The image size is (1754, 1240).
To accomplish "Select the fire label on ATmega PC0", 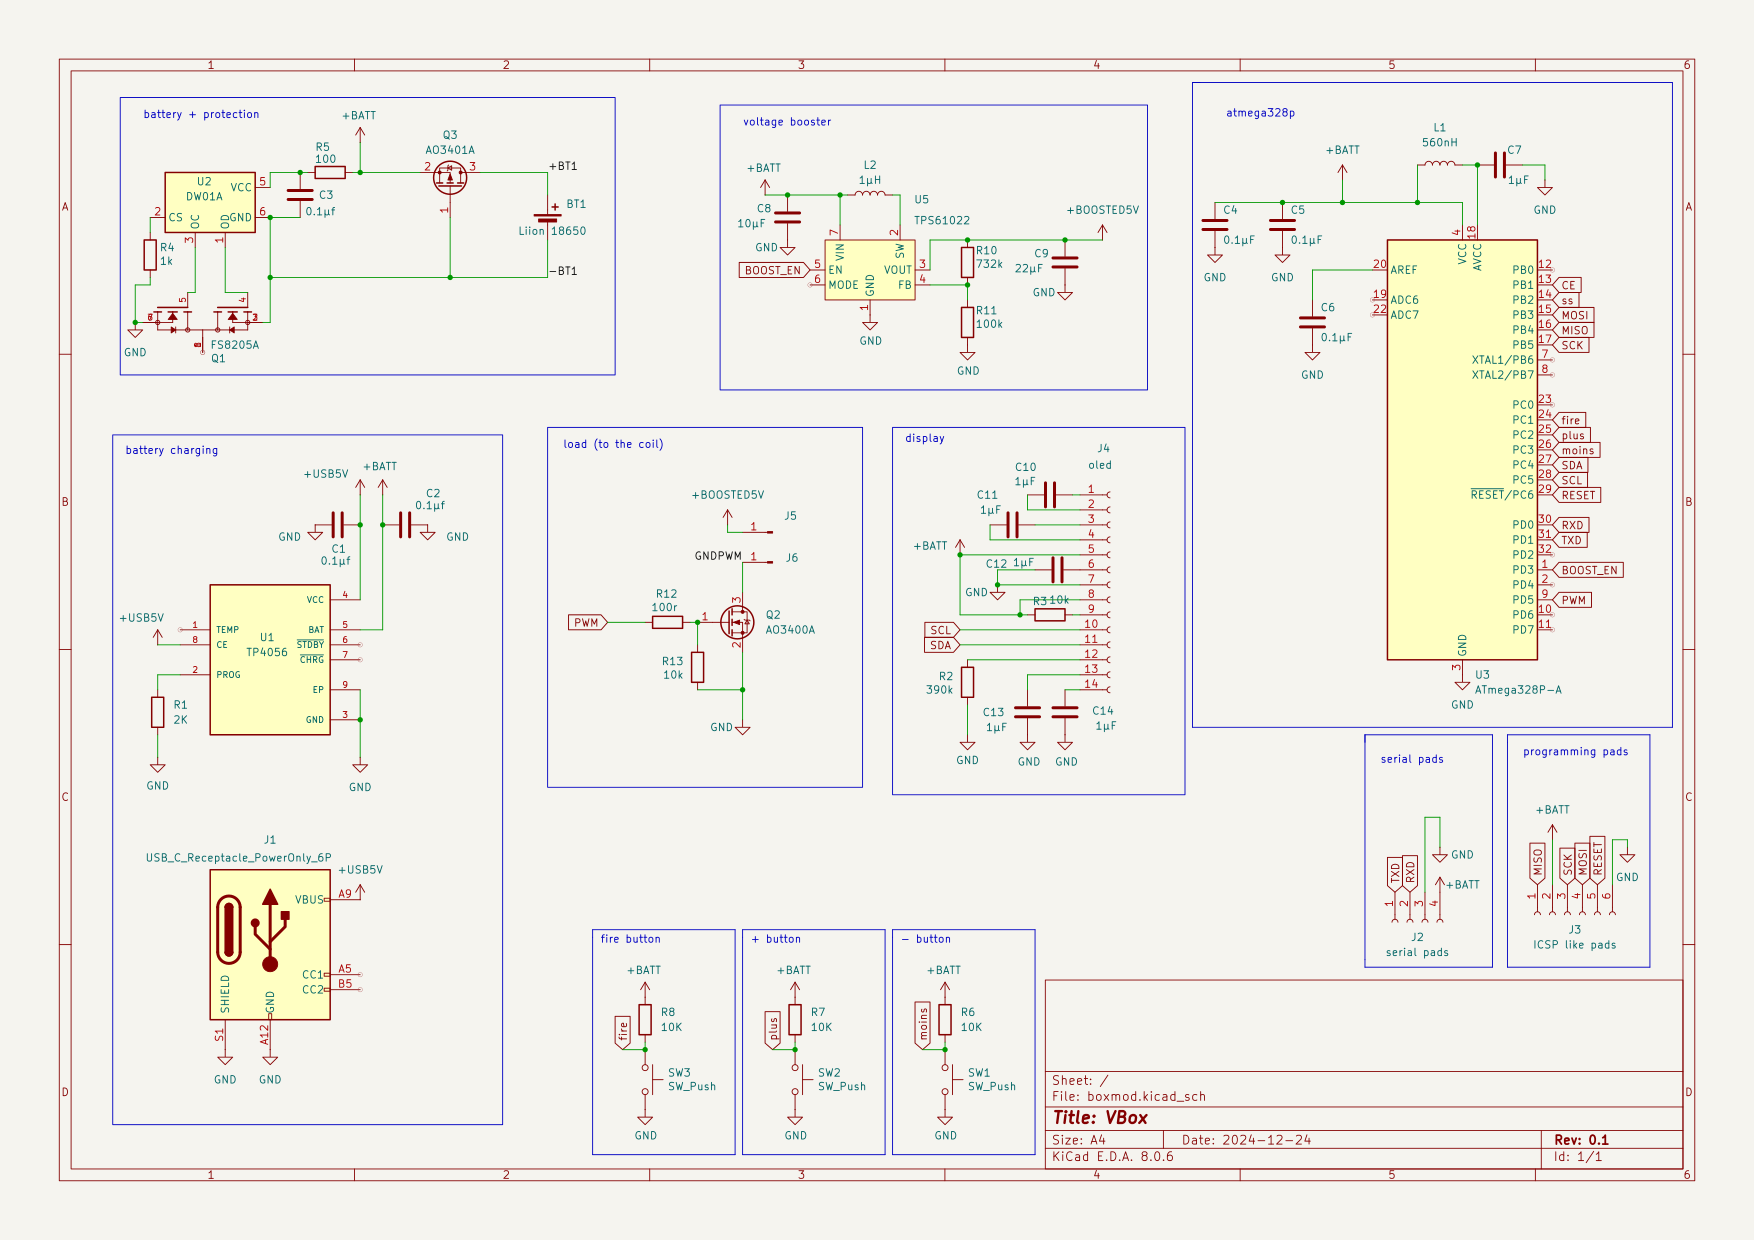I will tap(1569, 420).
